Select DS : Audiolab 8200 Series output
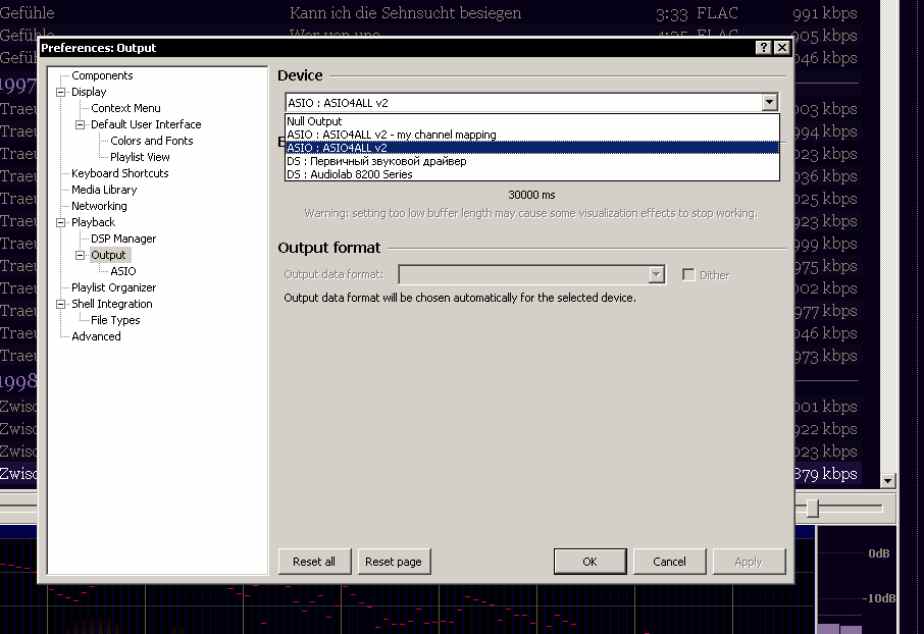This screenshot has height=634, width=924. pyautogui.click(x=349, y=174)
